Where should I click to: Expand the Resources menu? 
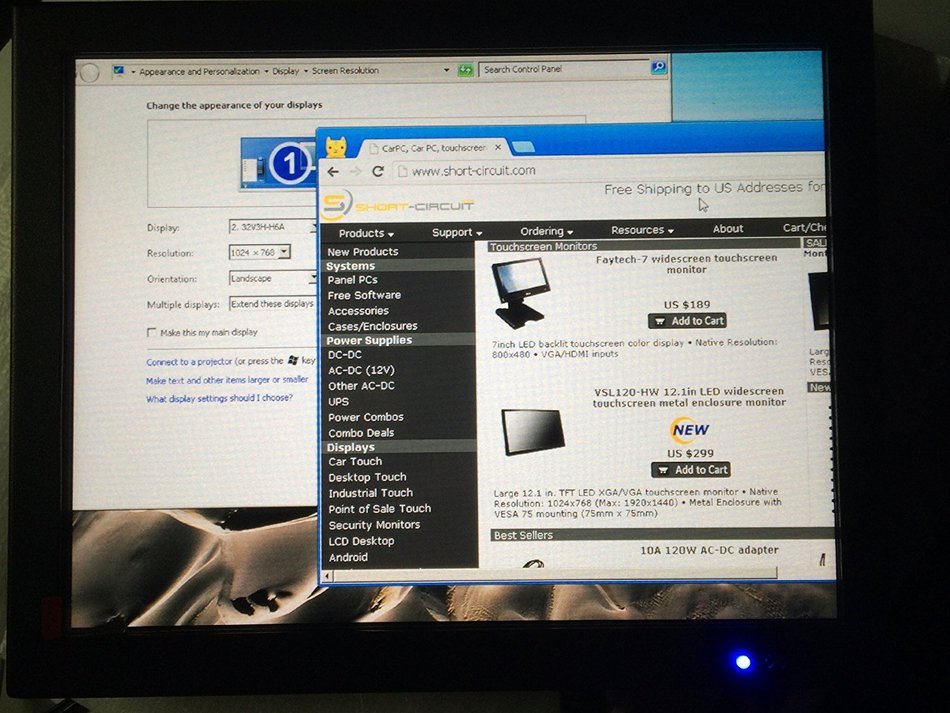[642, 230]
